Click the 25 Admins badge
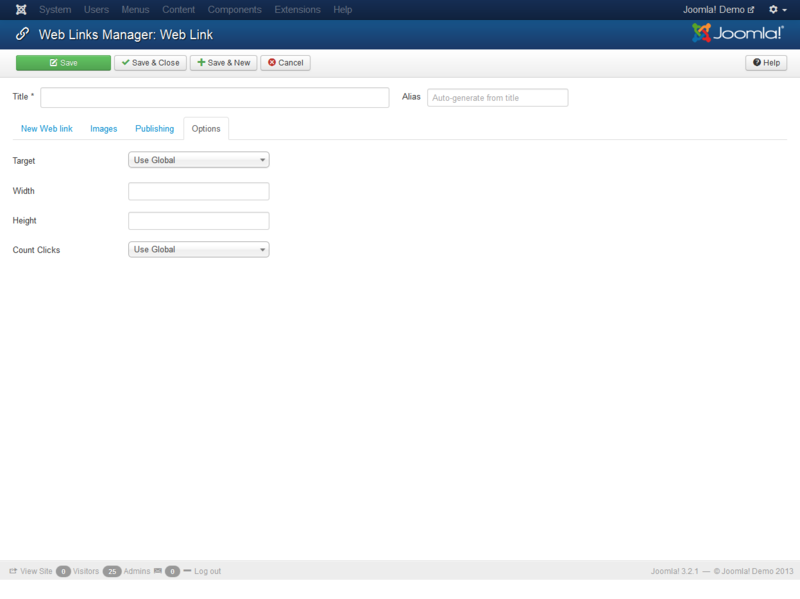This screenshot has height=599, width=800. pos(112,571)
